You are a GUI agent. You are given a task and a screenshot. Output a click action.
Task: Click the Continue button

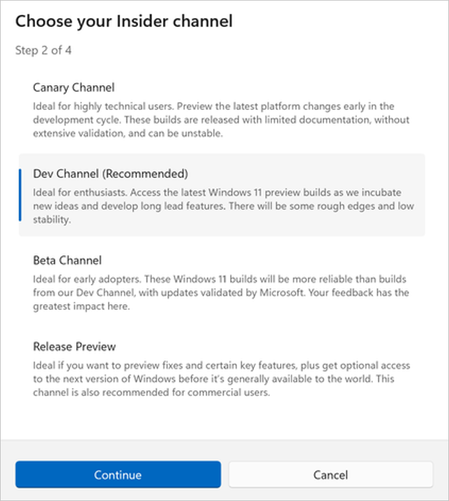point(118,474)
